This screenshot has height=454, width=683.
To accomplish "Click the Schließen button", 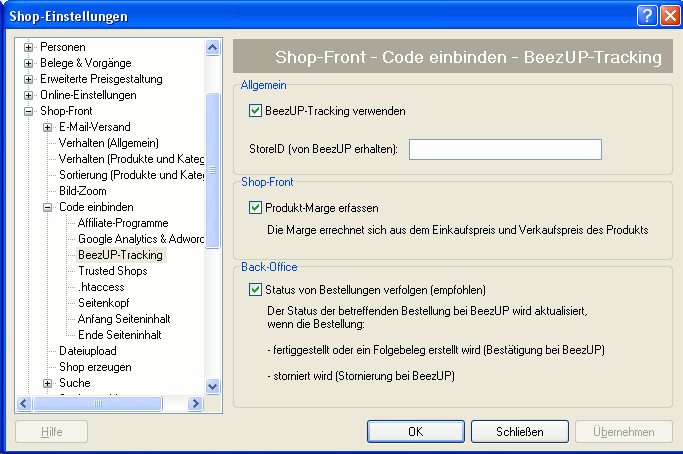I will click(x=520, y=432).
